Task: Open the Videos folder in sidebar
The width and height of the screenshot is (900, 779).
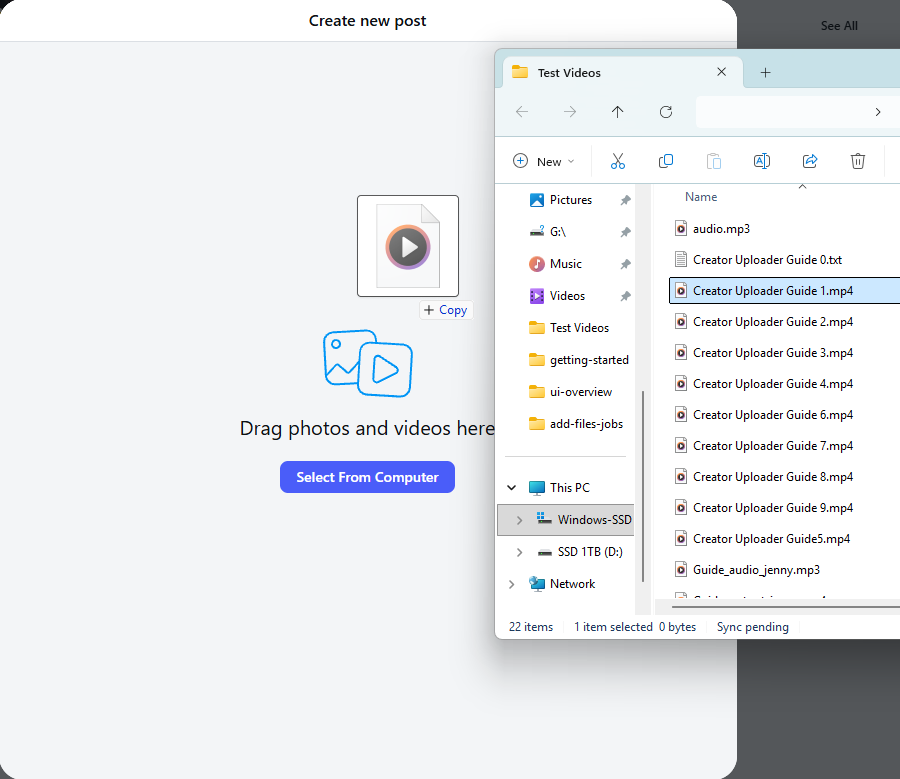Action: point(567,296)
